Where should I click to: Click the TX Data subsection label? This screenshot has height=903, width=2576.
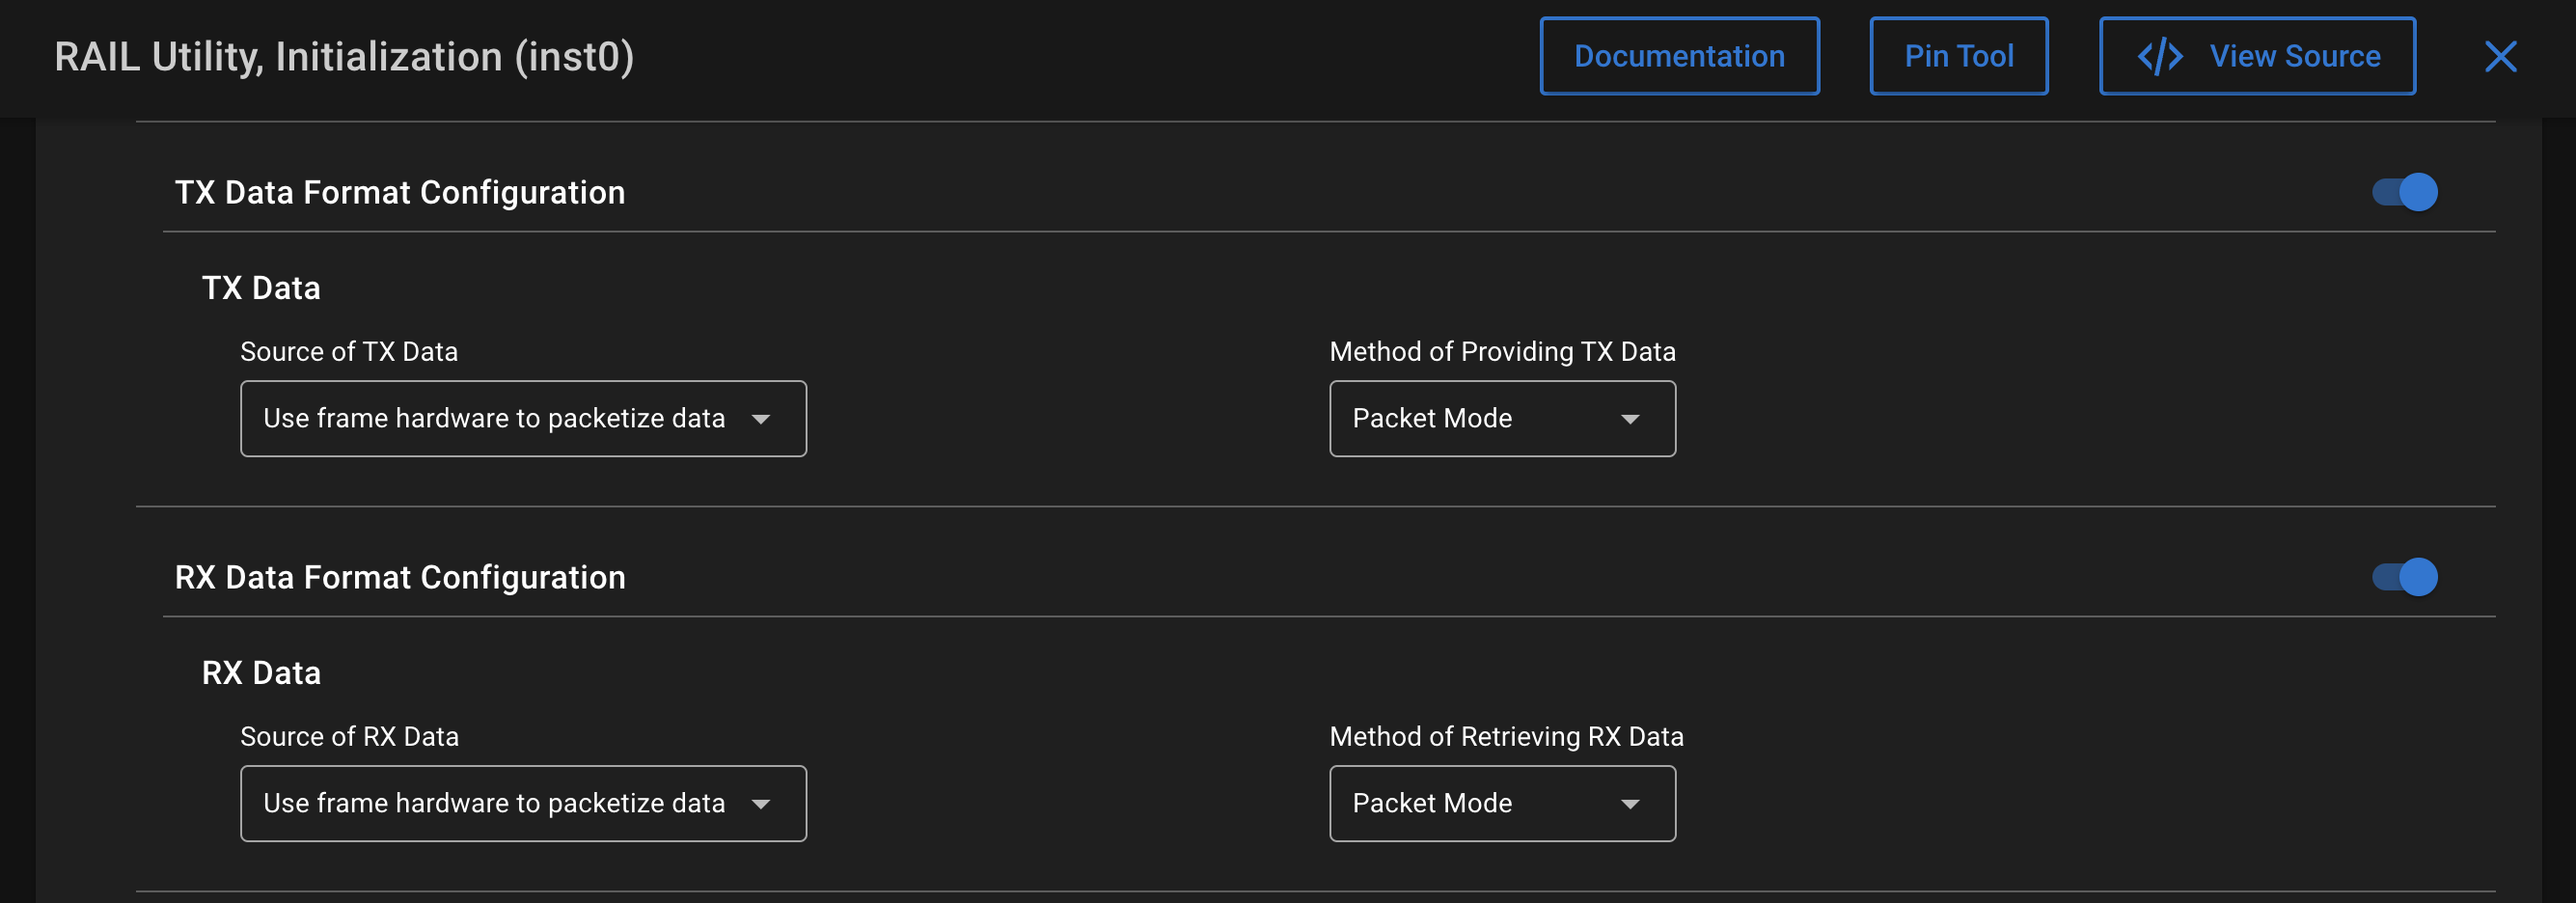[262, 287]
